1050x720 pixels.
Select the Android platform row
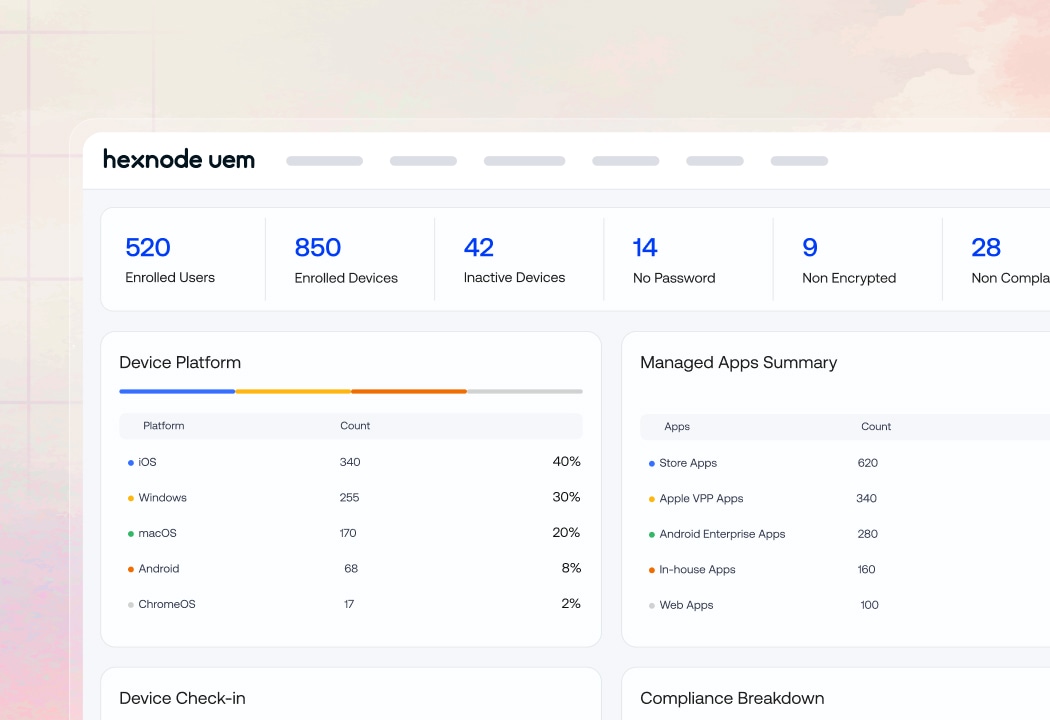coord(351,569)
